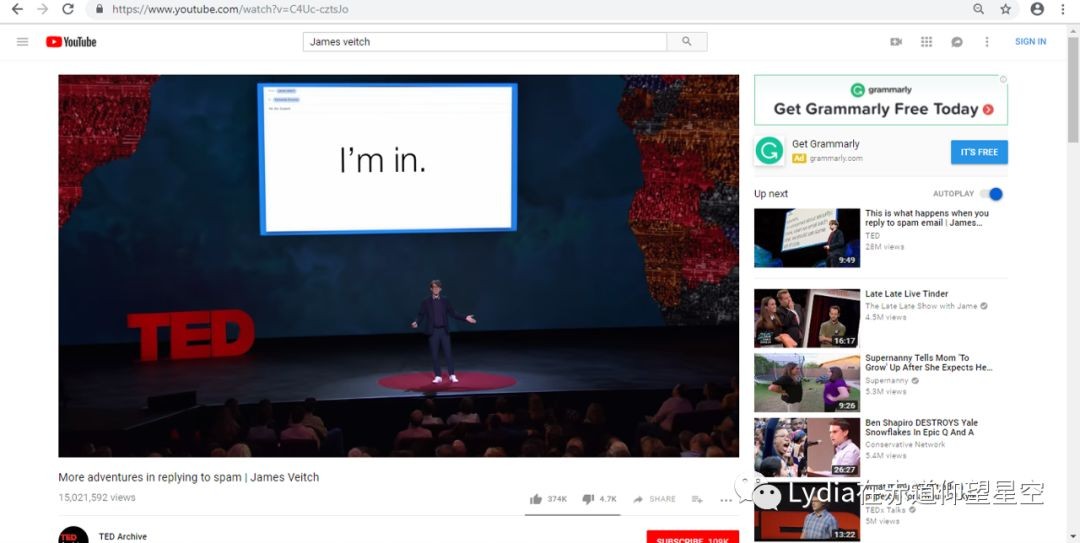
Task: Click the create video camera icon
Action: 896,42
